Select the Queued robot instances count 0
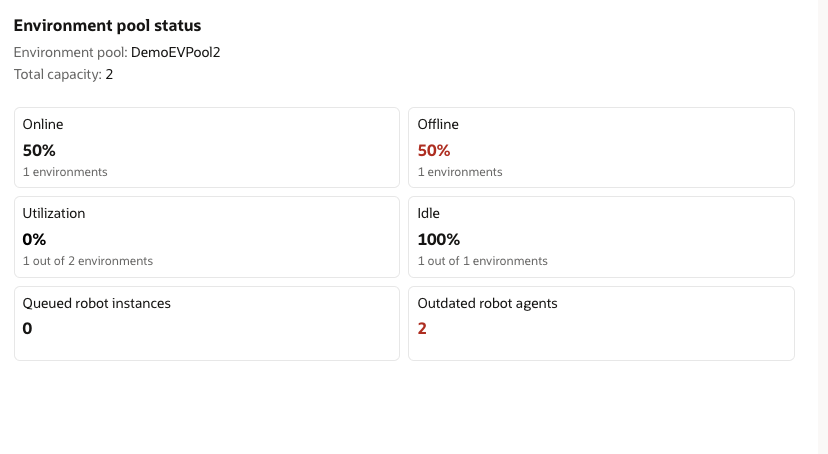The height and width of the screenshot is (454, 828). tap(28, 328)
